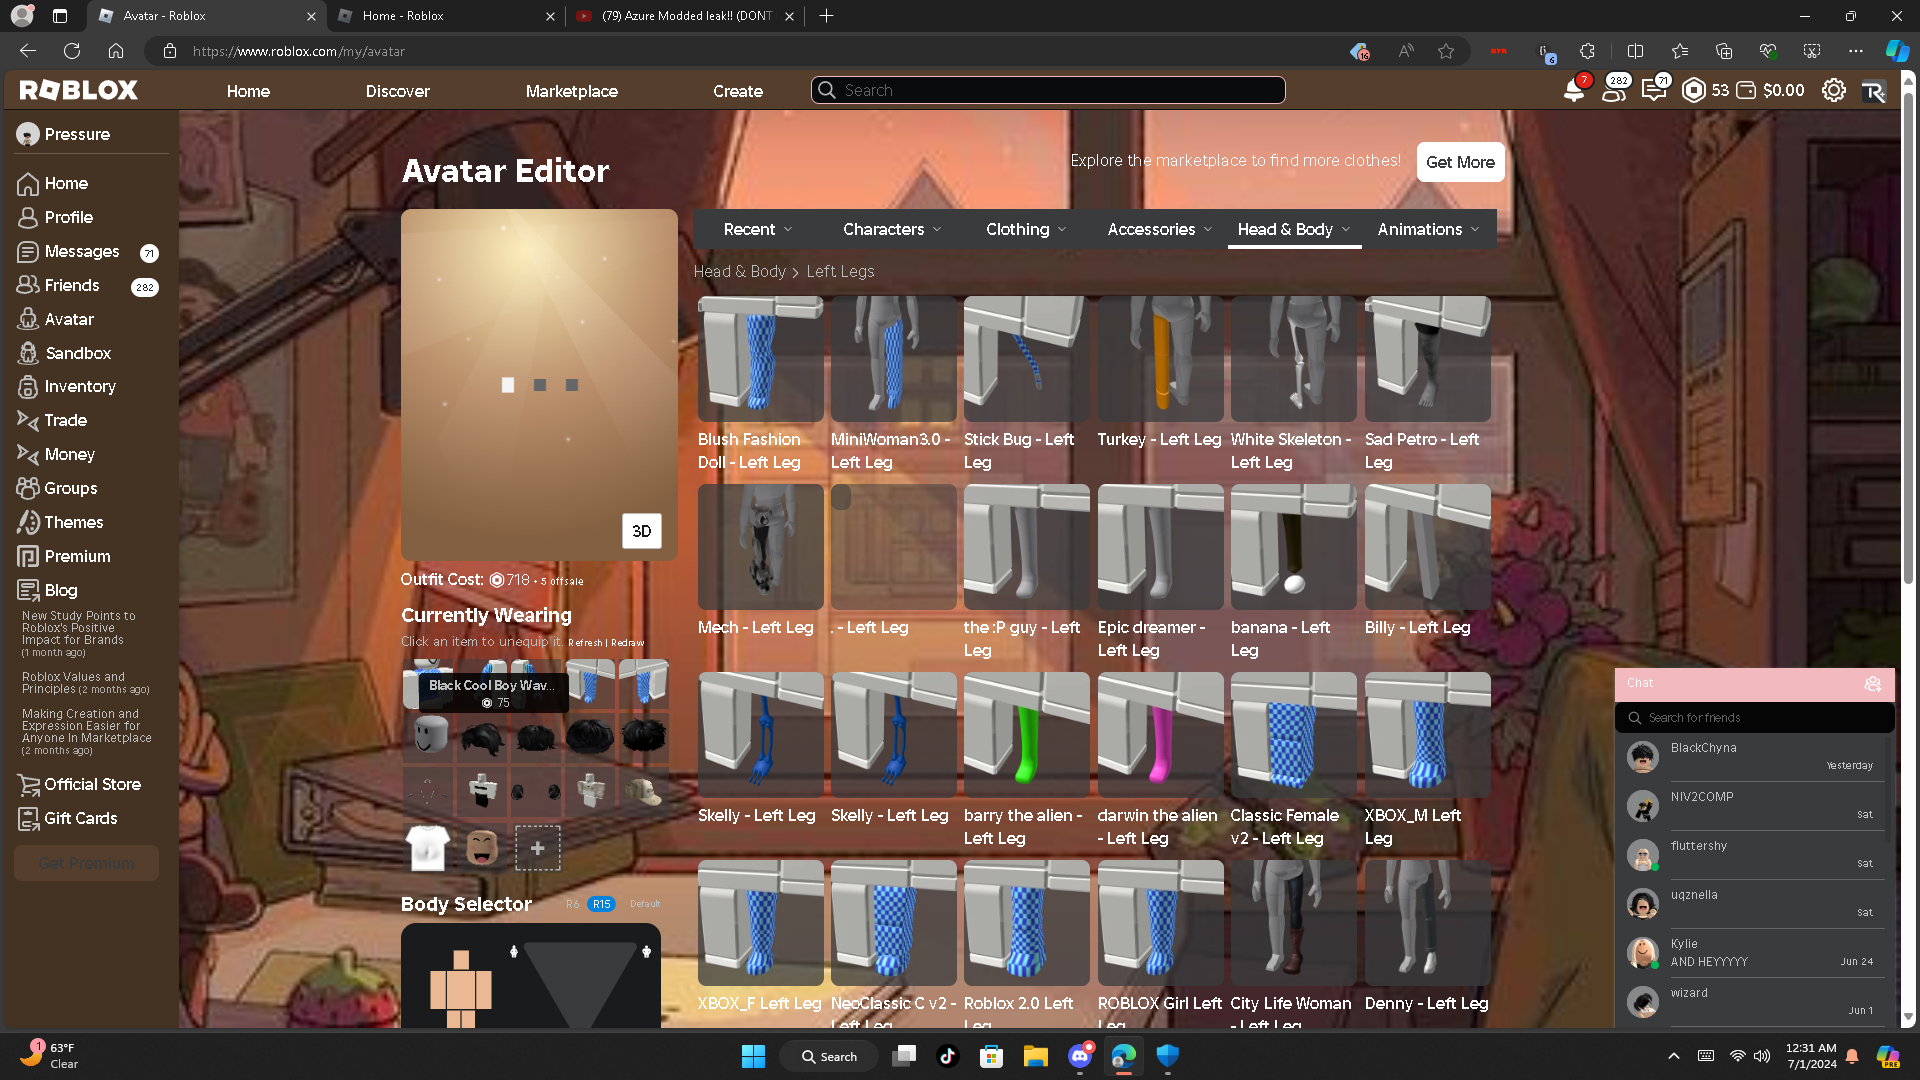Toggle the 3D avatar preview button
Screen dimensions: 1920x1080
click(642, 531)
